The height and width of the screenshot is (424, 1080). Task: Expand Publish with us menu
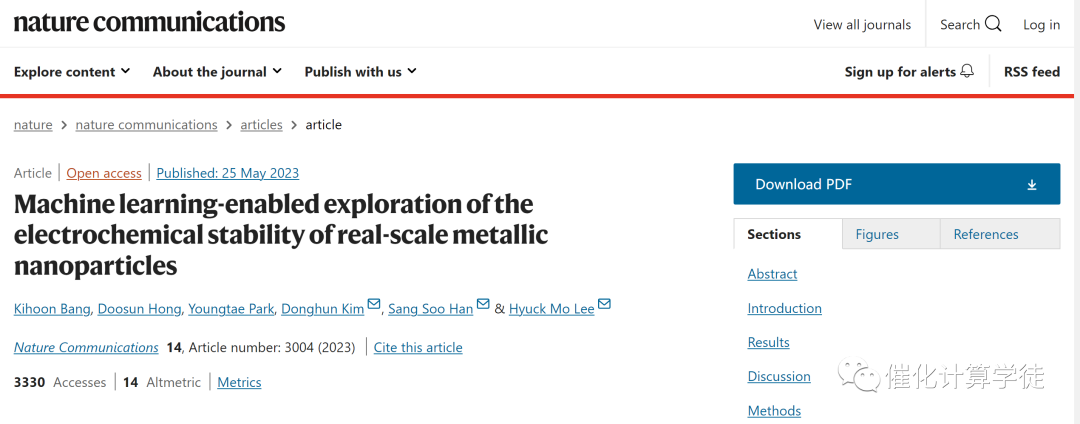[360, 72]
